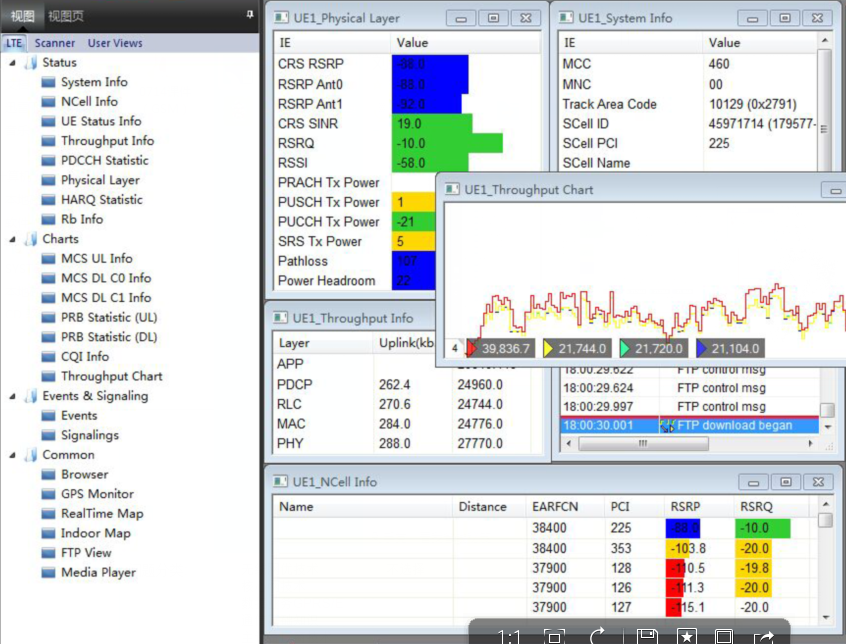Click the Media Player tree icon
This screenshot has width=846, height=644.
pos(49,573)
